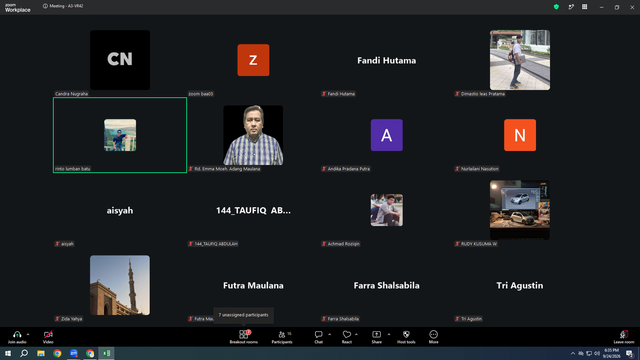Expand the arrow beside the Chat button
640x360 pixels.
coord(329,334)
